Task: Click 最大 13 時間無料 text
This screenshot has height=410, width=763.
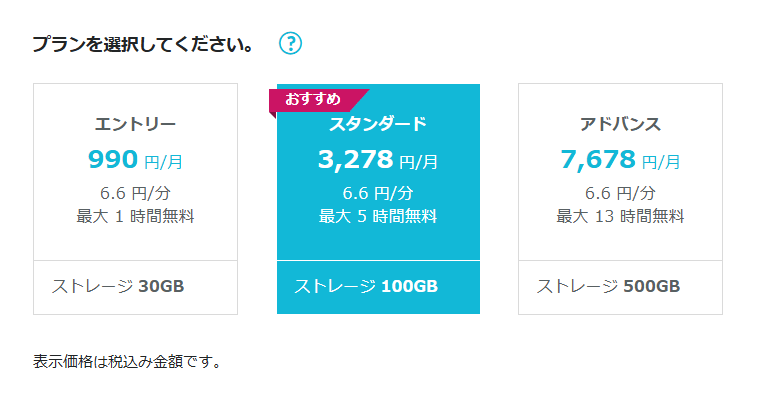Action: coord(620,216)
